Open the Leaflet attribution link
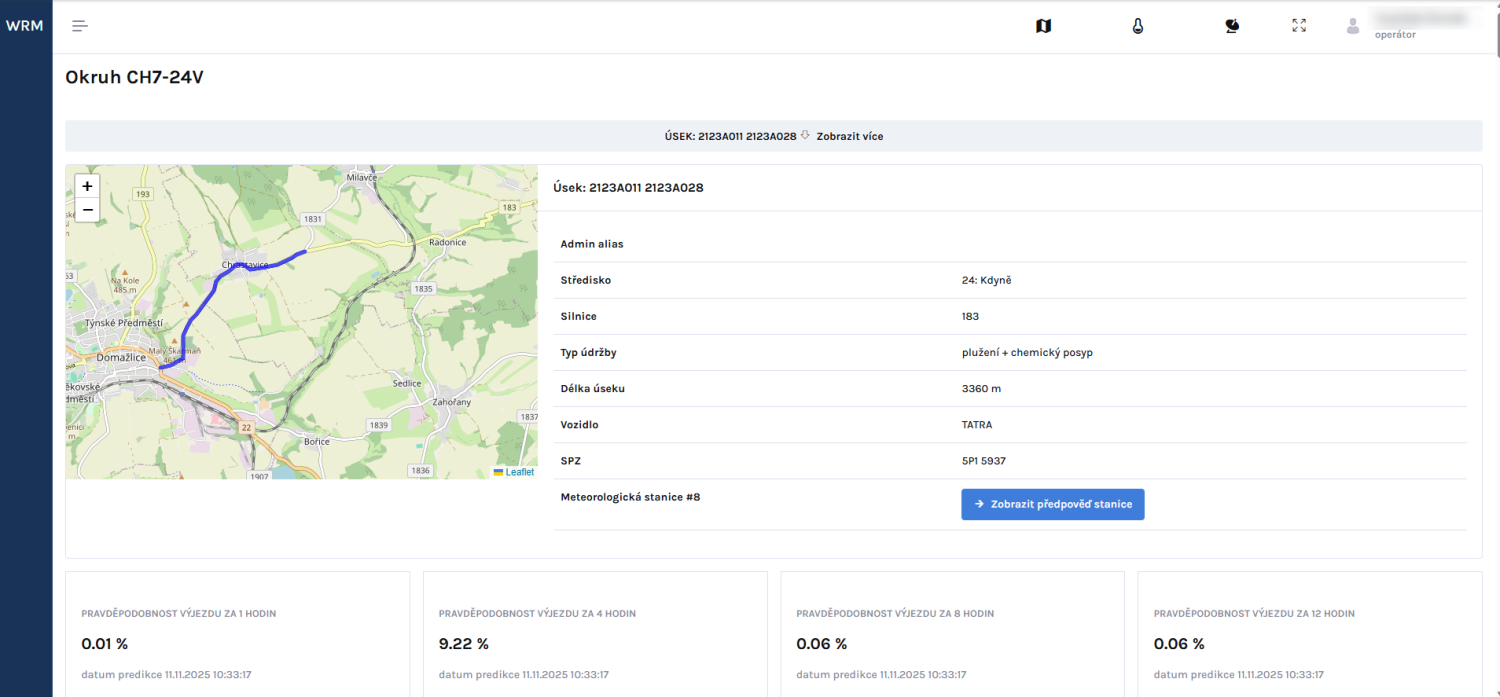 point(519,472)
